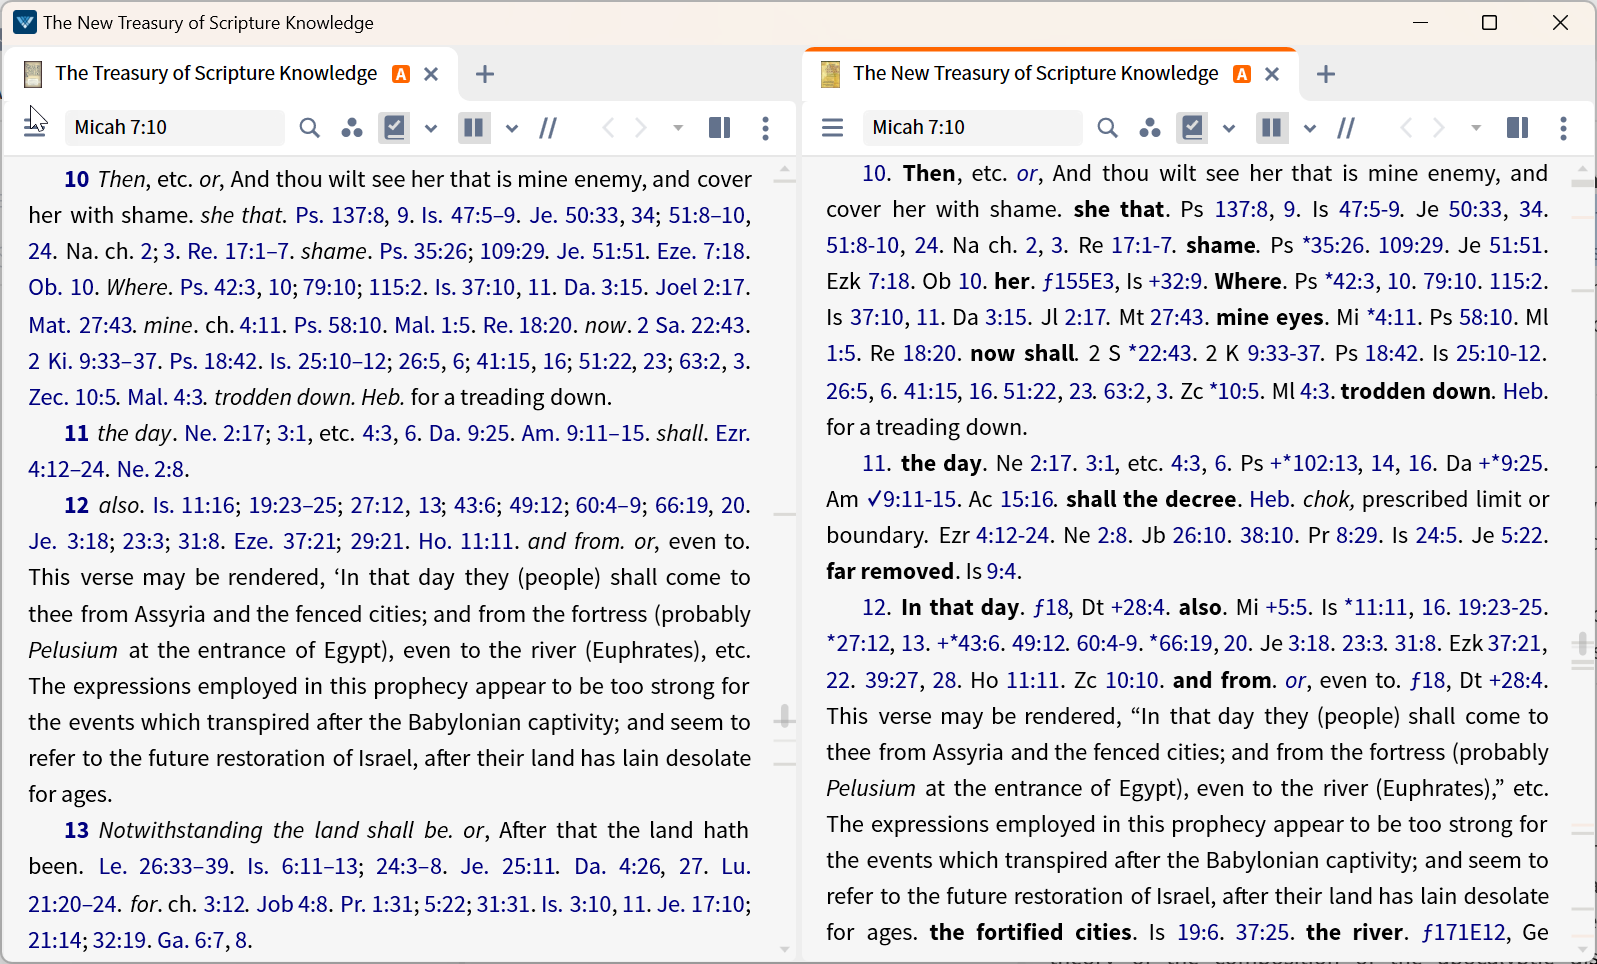Image resolution: width=1597 pixels, height=964 pixels.
Task: Open the Ne. 2:17 link in left panel
Action: [225, 433]
